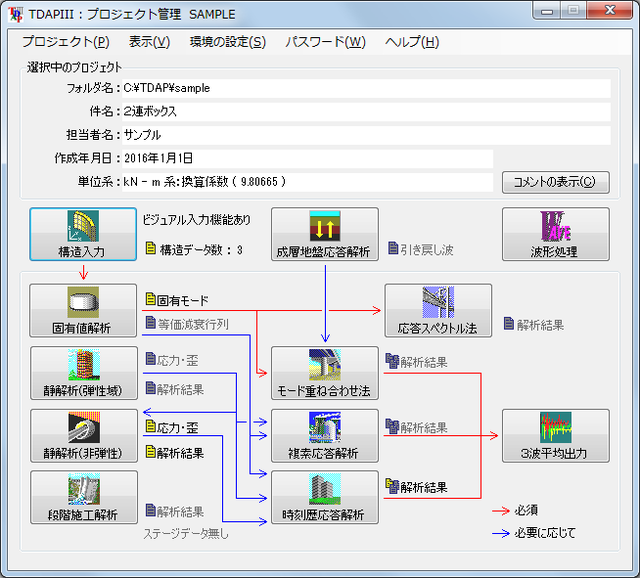640x578 pixels.
Task: Click the 選択中のプロジェクト group label
Action: [x=74, y=67]
